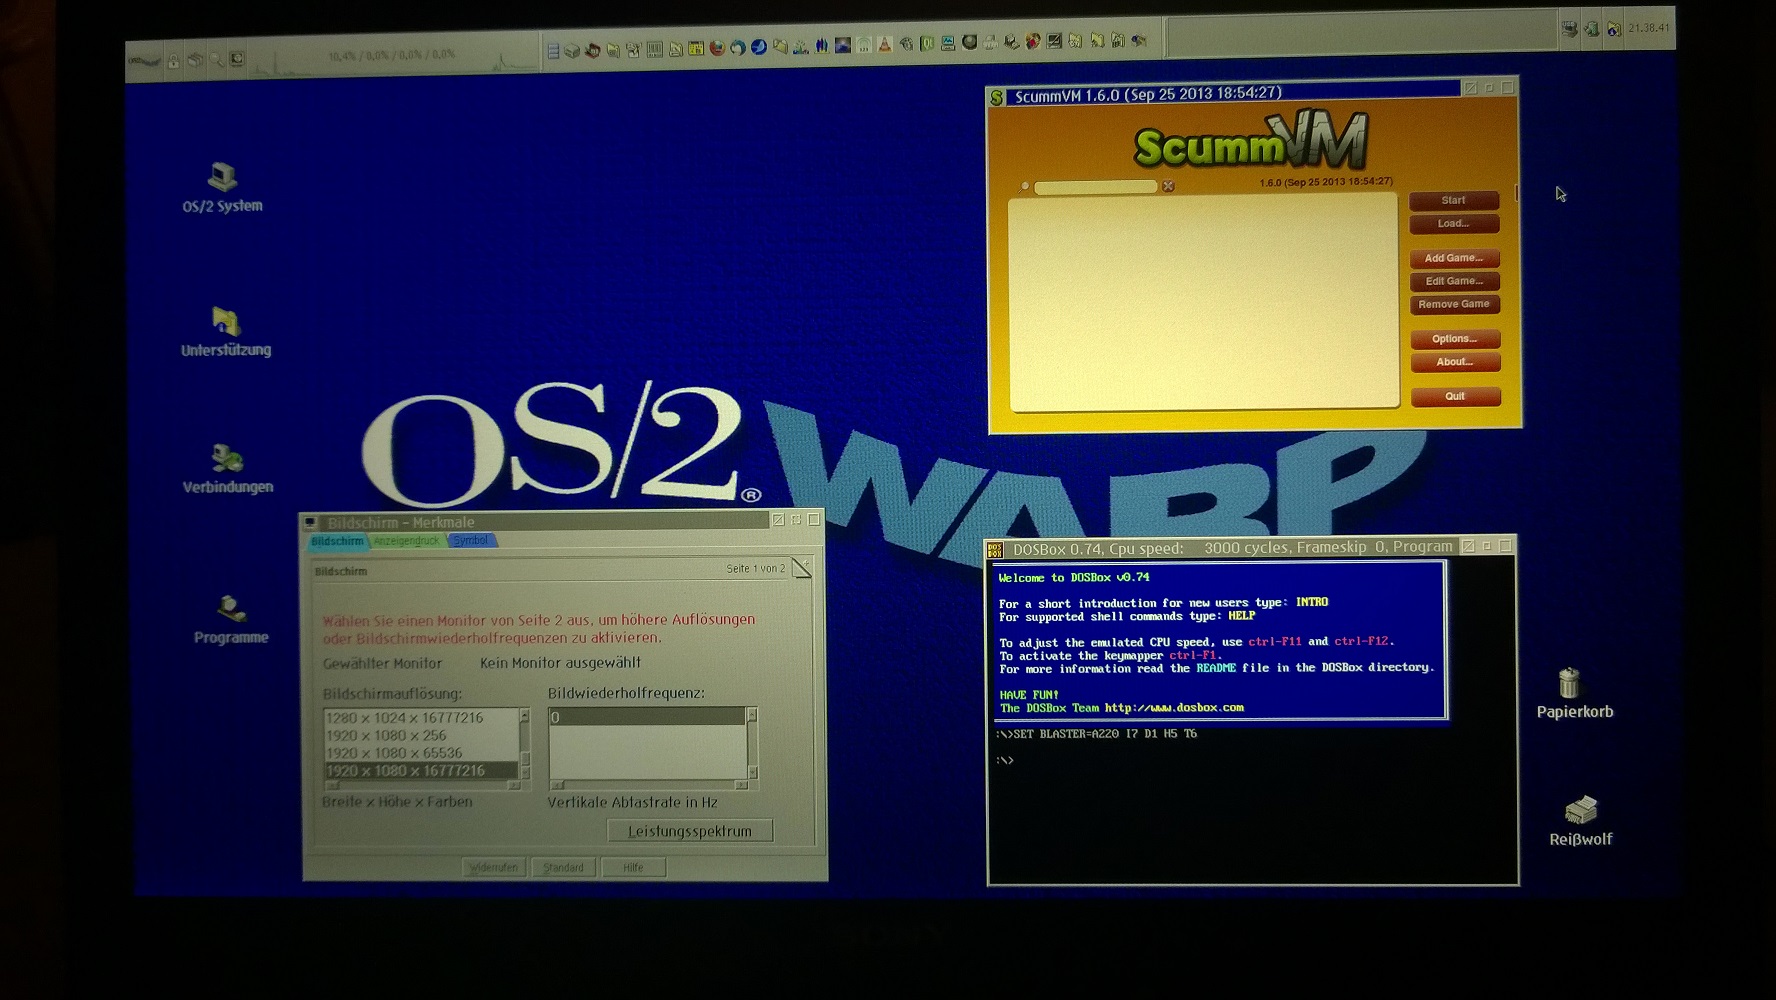
Task: Open the Reißwolf shredder icon
Action: click(1581, 809)
